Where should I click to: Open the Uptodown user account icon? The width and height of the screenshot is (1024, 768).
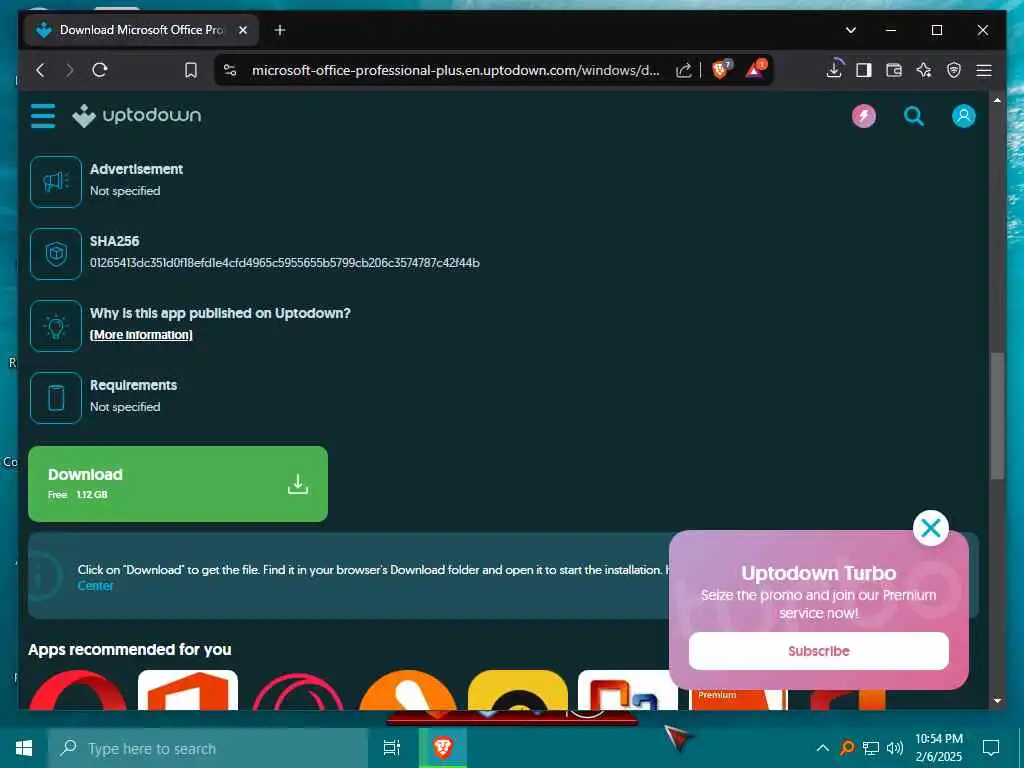[x=963, y=116]
